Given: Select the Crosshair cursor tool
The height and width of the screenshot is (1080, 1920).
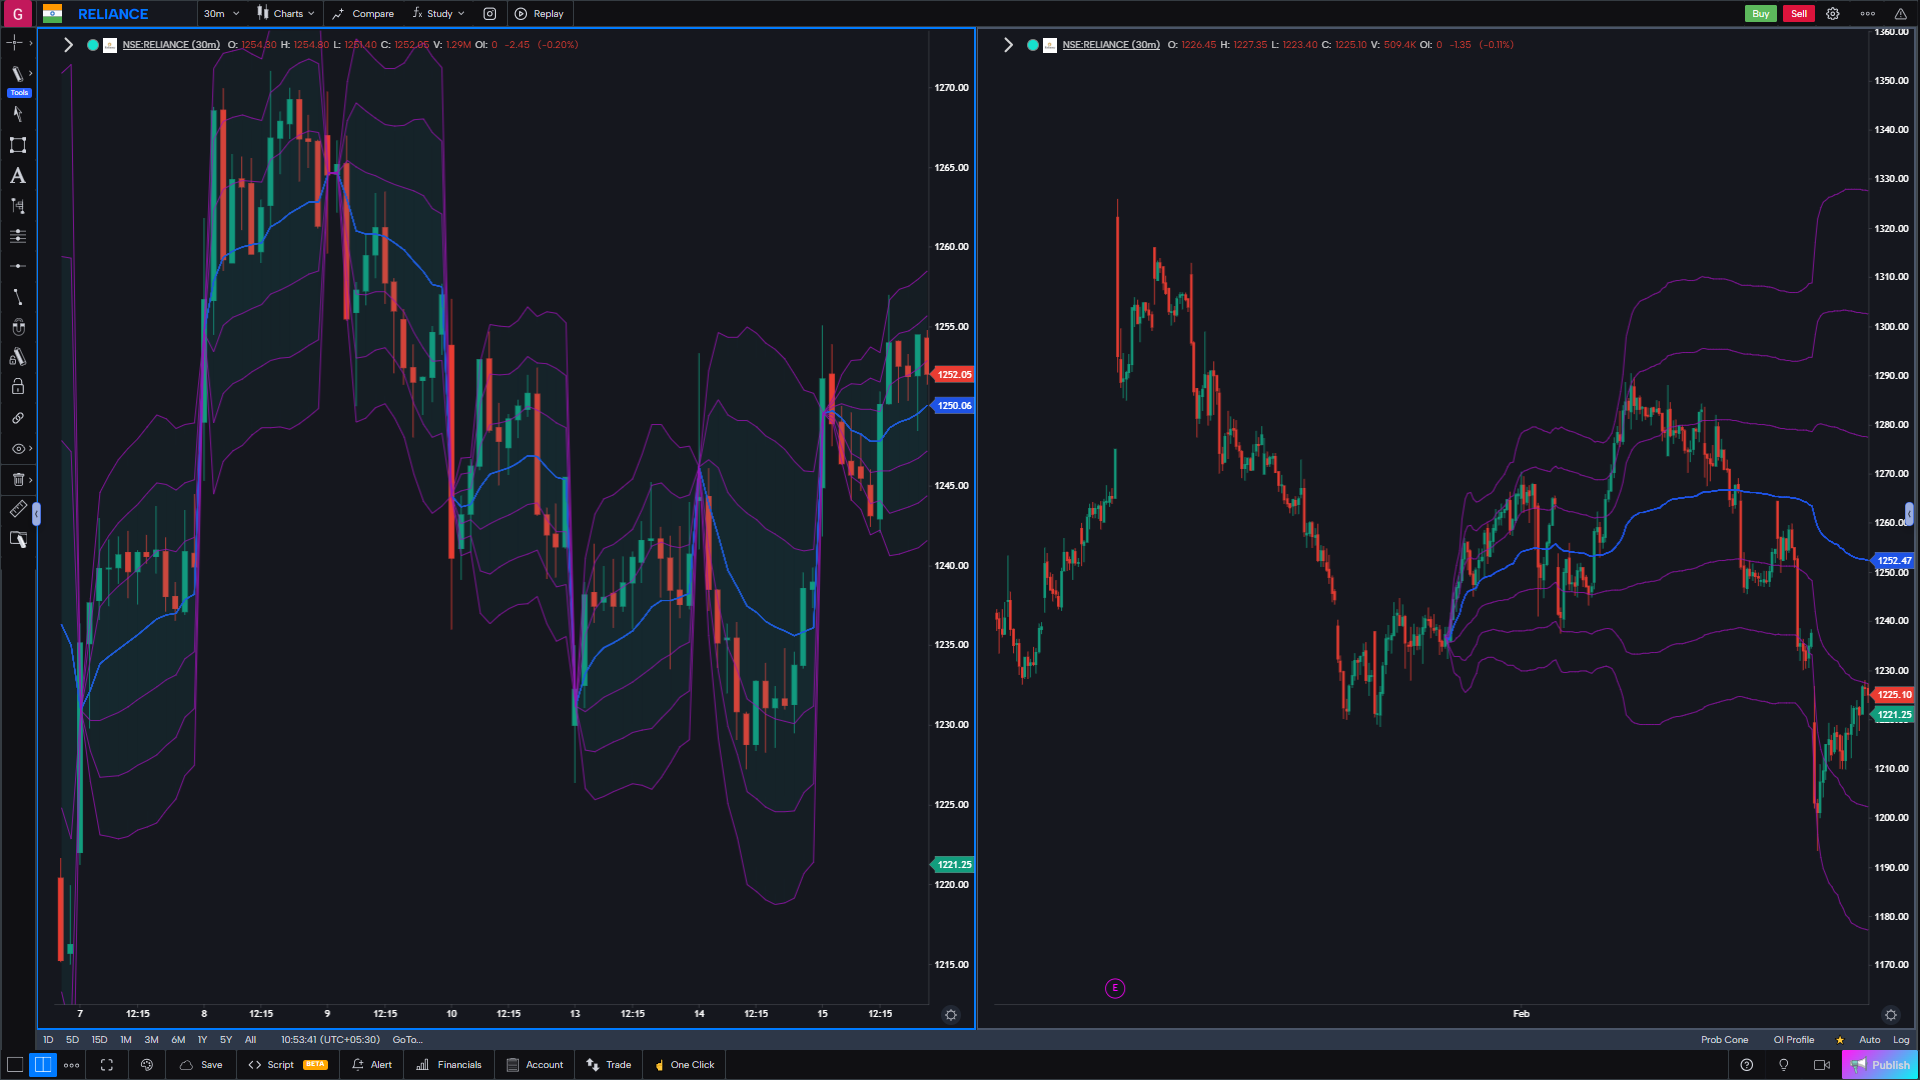Looking at the screenshot, I should click(x=17, y=43).
